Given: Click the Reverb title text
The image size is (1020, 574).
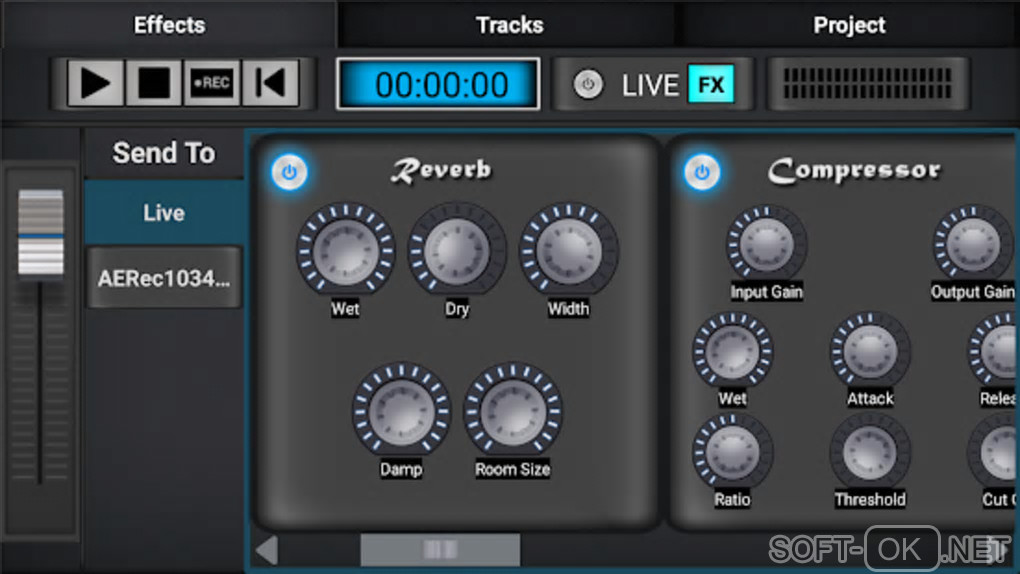Looking at the screenshot, I should point(441,171).
